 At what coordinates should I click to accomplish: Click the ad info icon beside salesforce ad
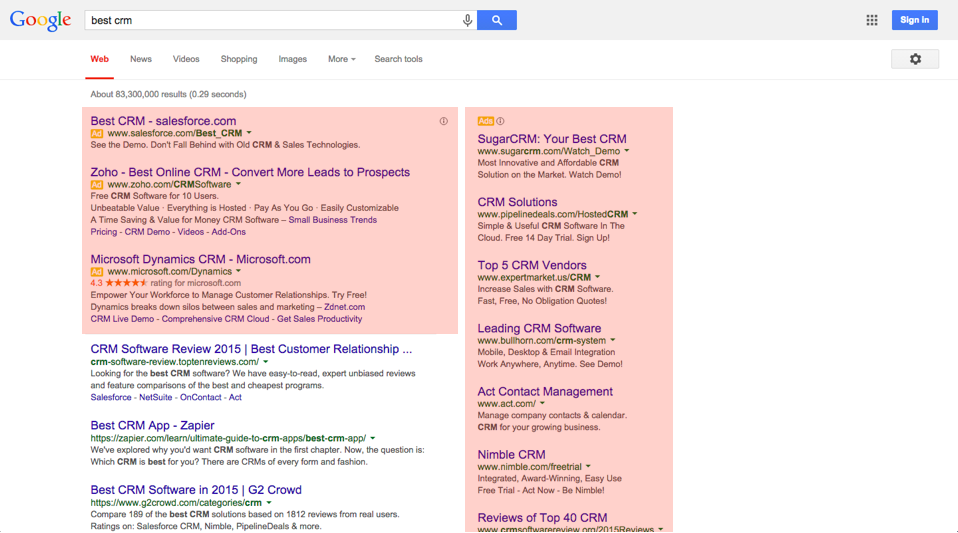(444, 121)
